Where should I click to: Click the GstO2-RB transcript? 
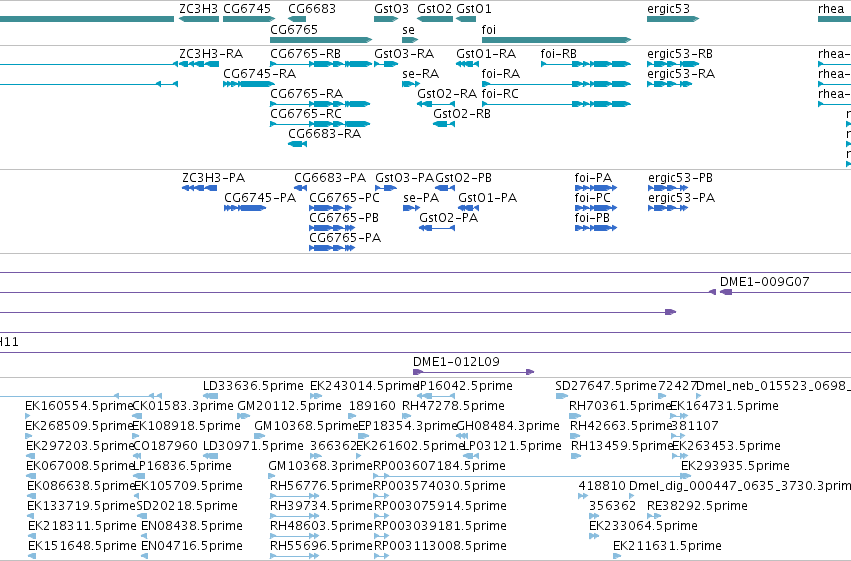point(443,124)
